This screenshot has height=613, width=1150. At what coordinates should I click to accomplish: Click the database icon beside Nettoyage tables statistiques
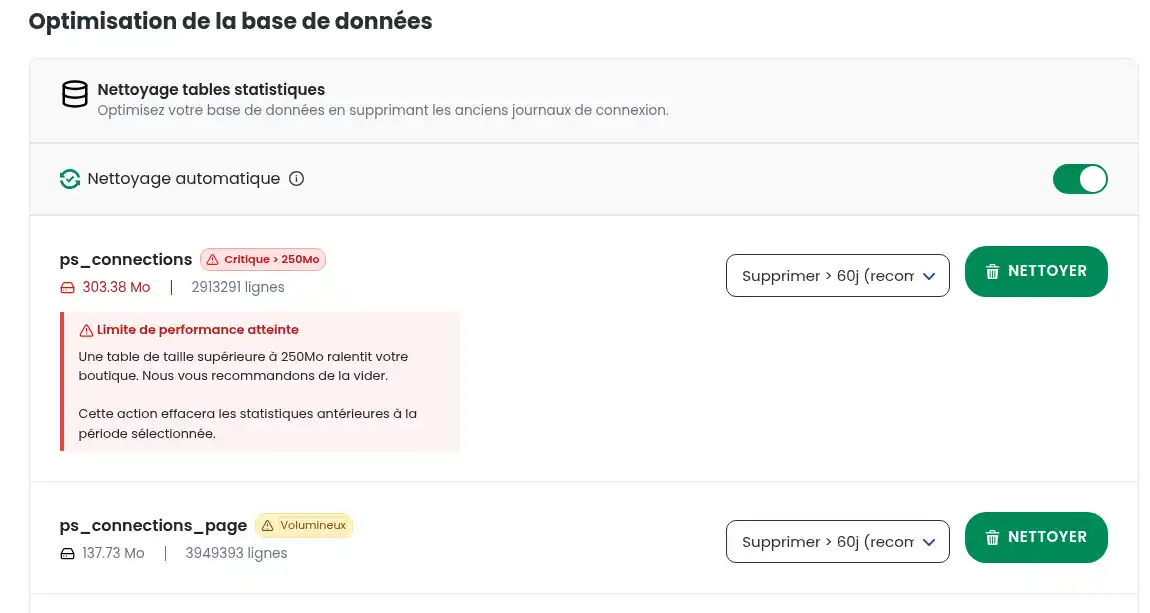(x=75, y=95)
